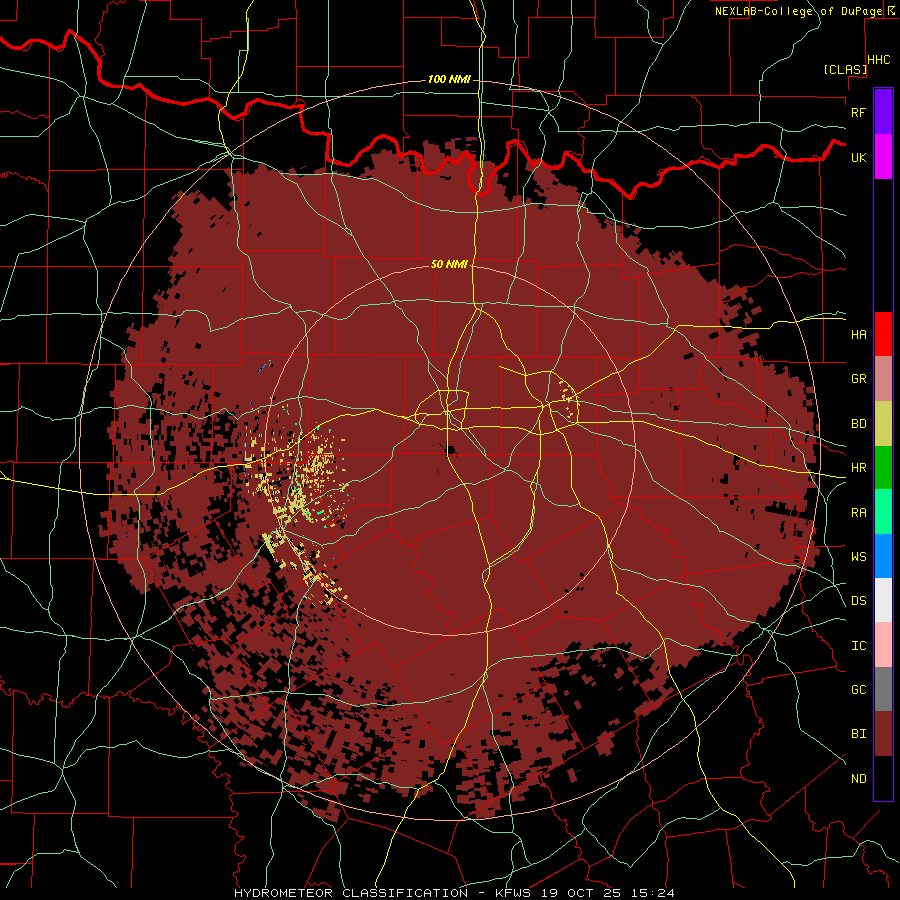The image size is (900, 900).
Task: Click the BI legend label
Action: [x=859, y=734]
